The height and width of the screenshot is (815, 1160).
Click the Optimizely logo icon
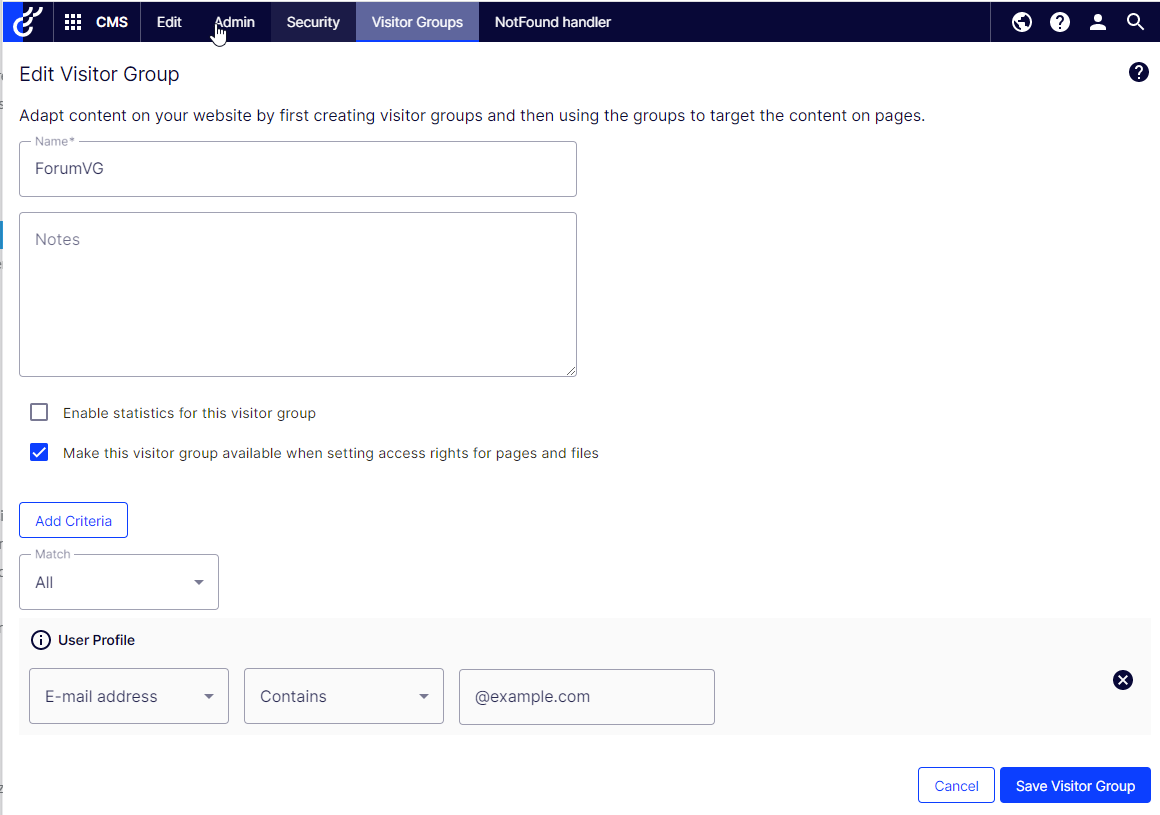(x=26, y=21)
